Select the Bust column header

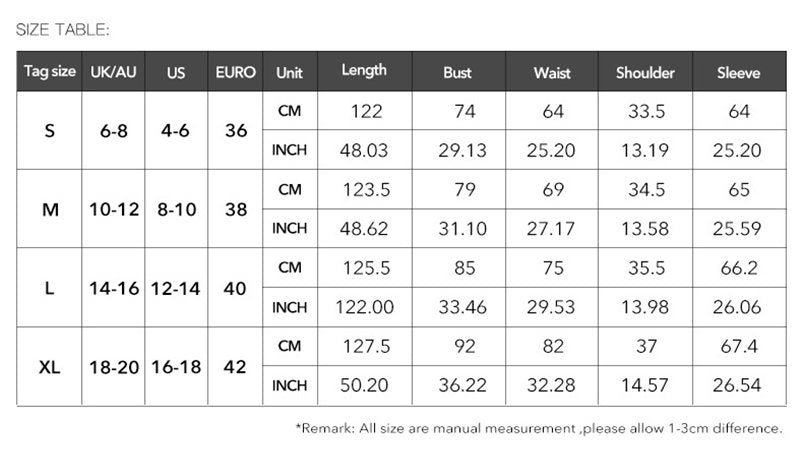coord(457,73)
